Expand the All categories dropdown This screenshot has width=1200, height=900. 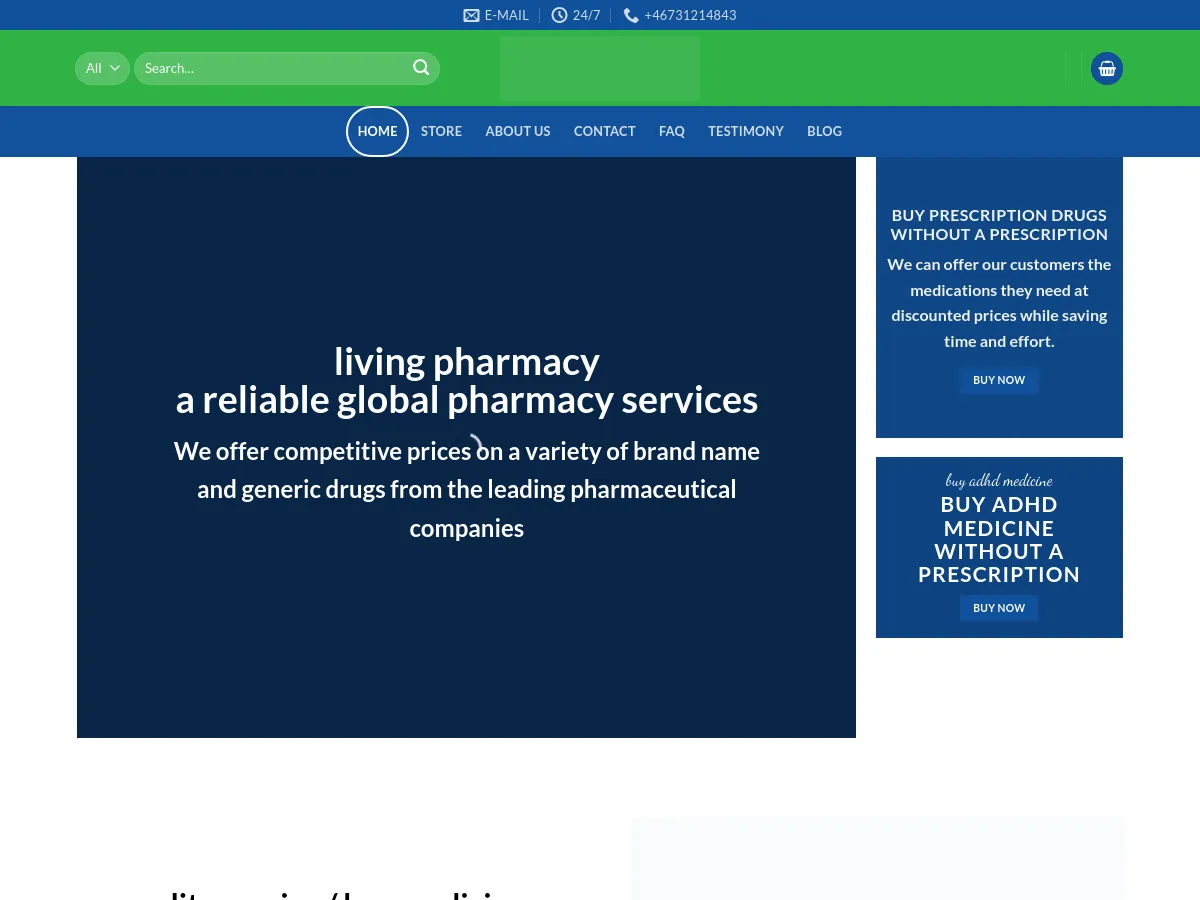click(102, 68)
